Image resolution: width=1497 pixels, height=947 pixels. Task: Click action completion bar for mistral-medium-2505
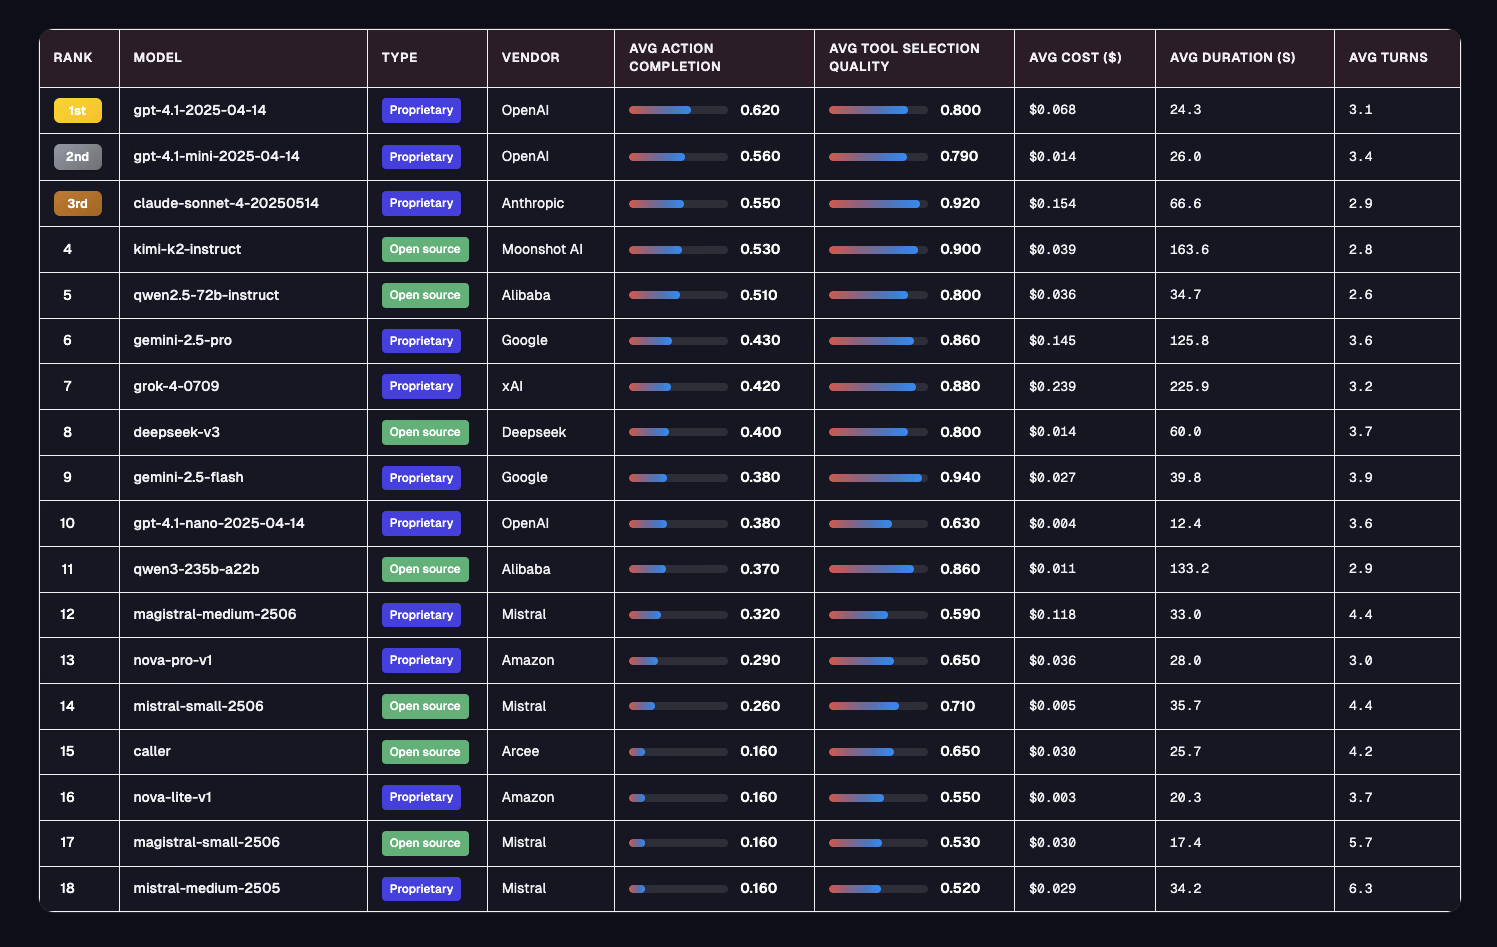click(x=678, y=889)
